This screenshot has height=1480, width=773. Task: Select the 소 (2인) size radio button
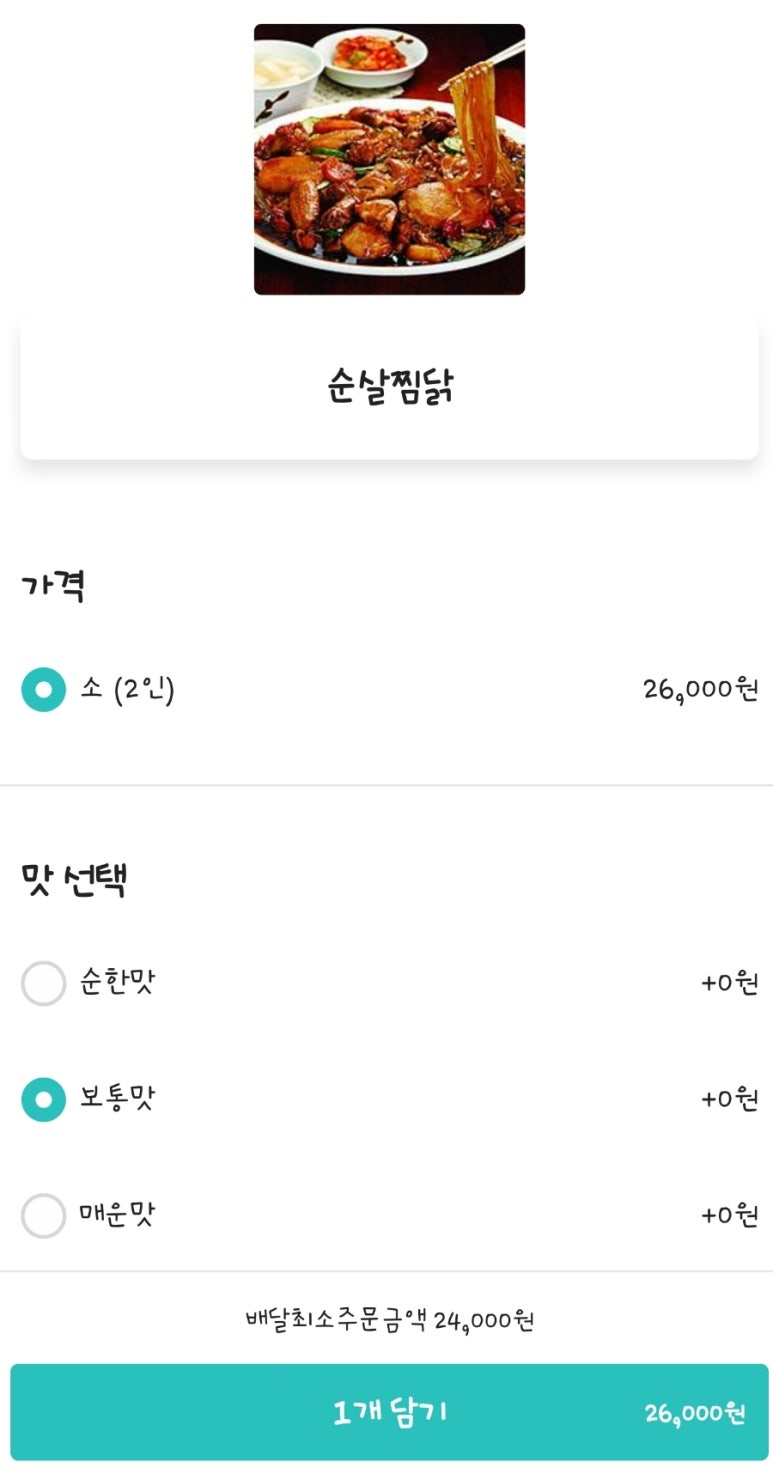click(x=43, y=689)
